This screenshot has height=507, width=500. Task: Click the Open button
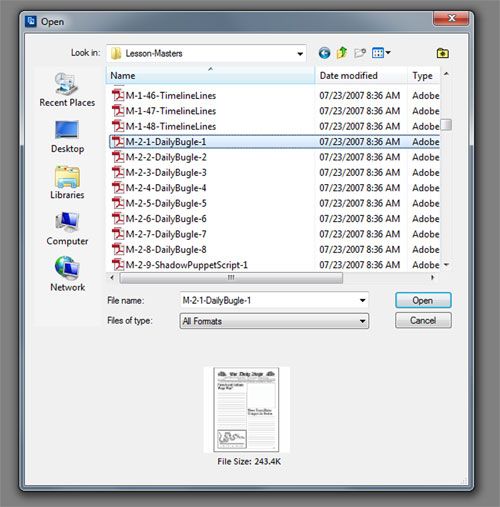423,300
